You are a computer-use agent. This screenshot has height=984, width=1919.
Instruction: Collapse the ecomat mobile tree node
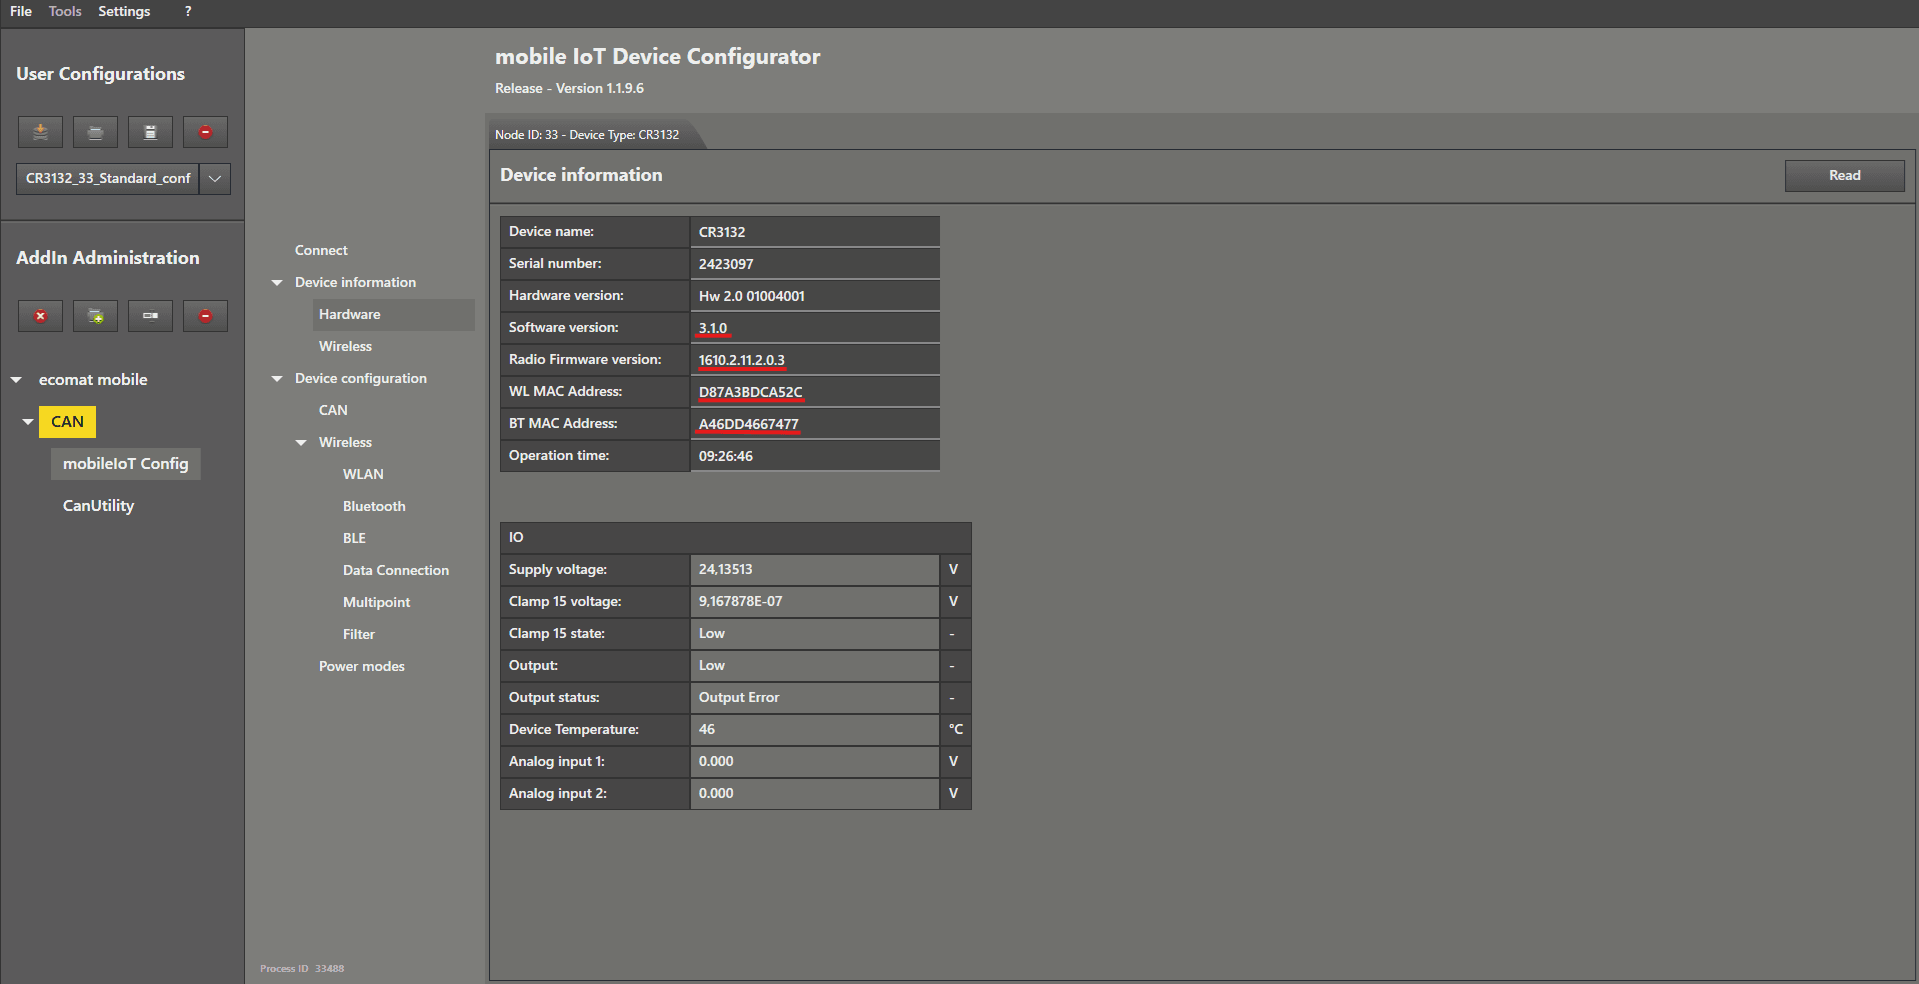click(x=16, y=380)
